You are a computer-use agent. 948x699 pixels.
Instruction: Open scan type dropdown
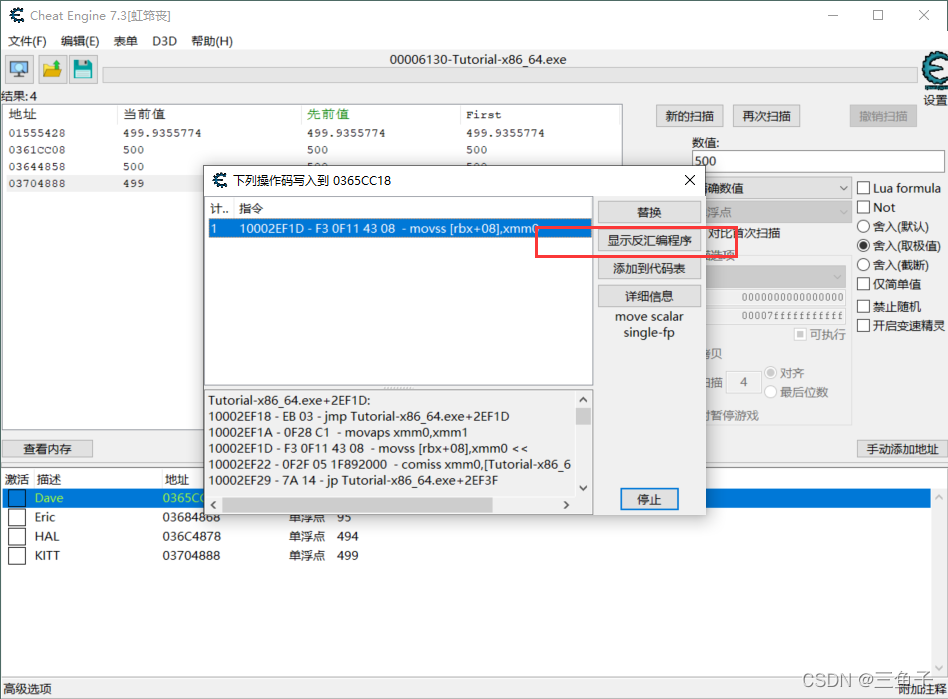(x=778, y=188)
